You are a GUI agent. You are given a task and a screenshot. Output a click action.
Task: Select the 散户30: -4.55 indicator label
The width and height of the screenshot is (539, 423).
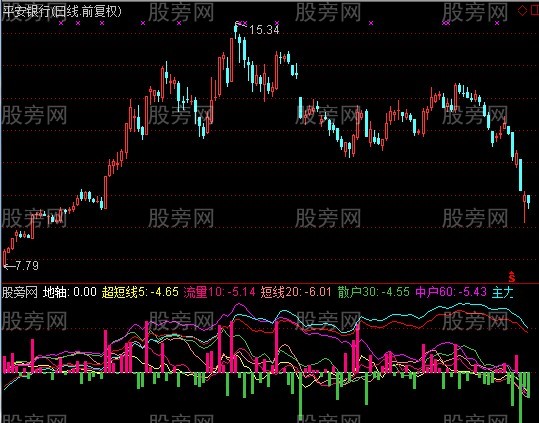[x=374, y=292]
